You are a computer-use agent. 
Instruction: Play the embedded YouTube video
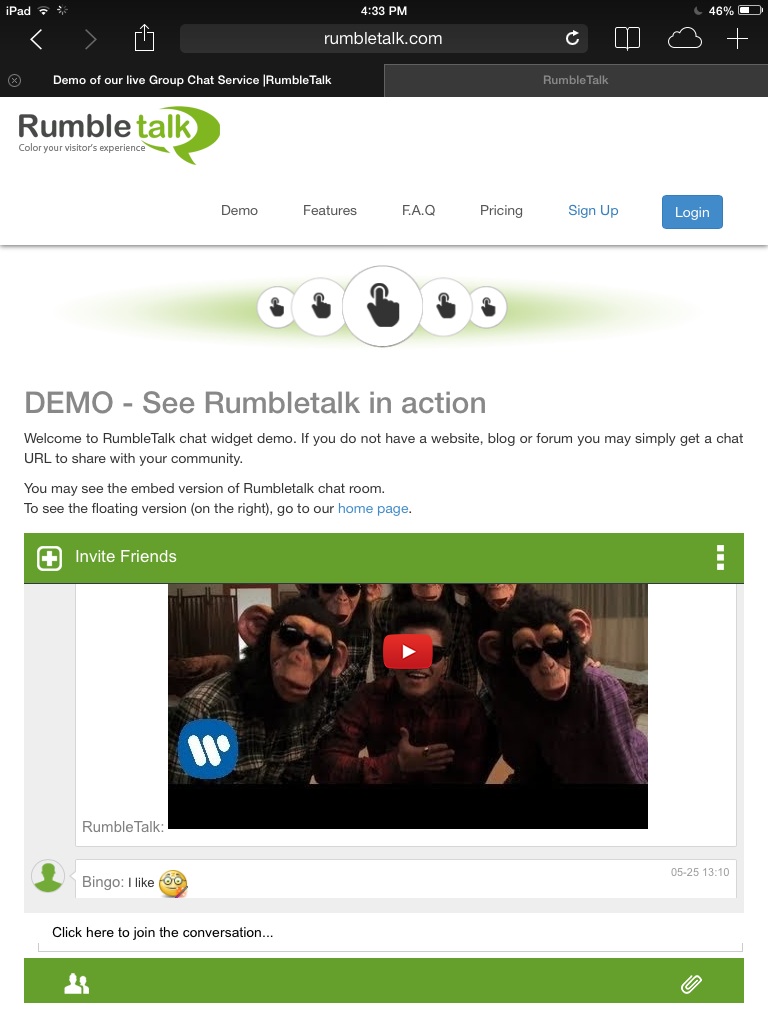tap(408, 651)
